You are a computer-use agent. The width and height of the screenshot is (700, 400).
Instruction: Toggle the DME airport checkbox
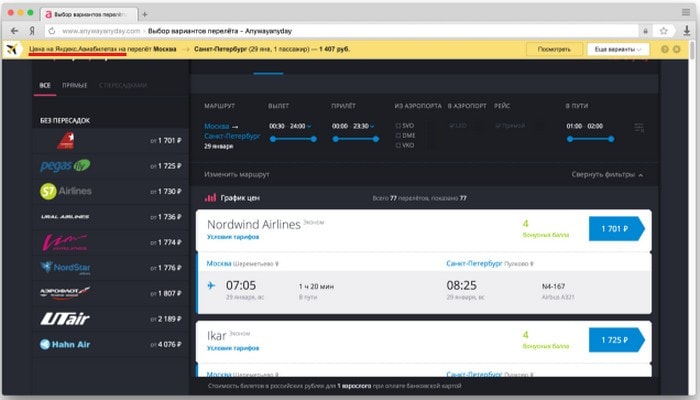pyautogui.click(x=398, y=136)
